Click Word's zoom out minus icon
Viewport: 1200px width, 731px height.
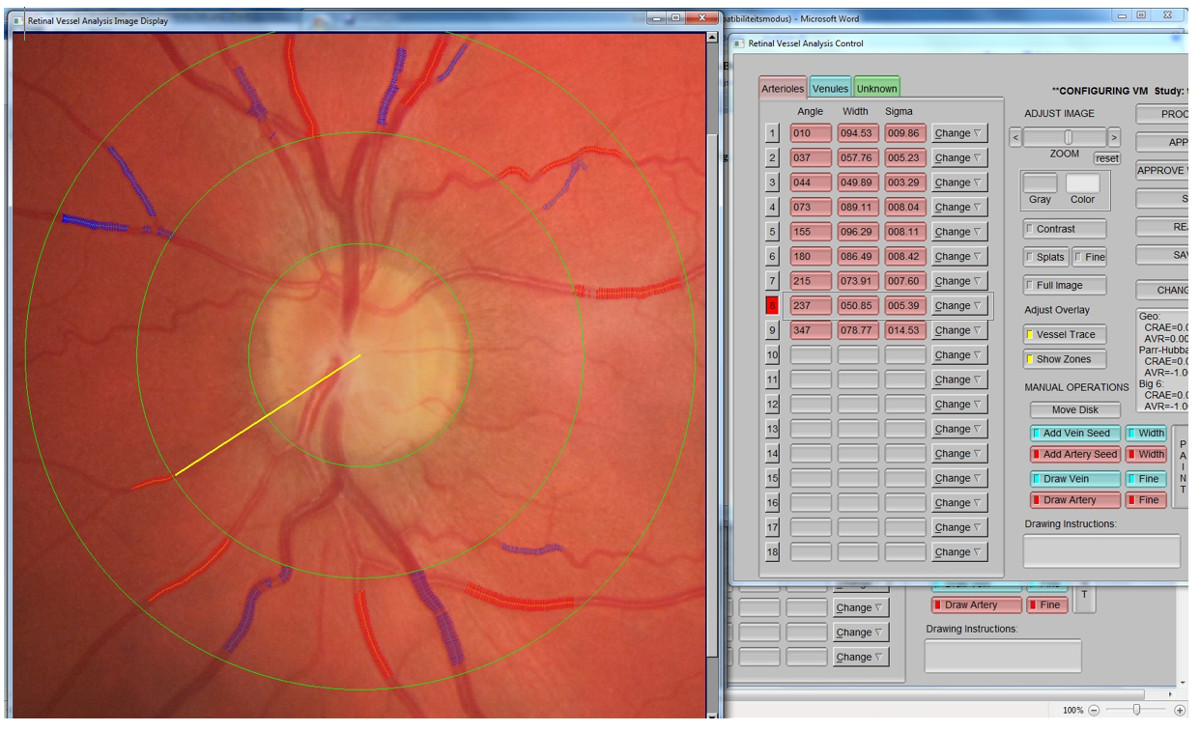1093,710
